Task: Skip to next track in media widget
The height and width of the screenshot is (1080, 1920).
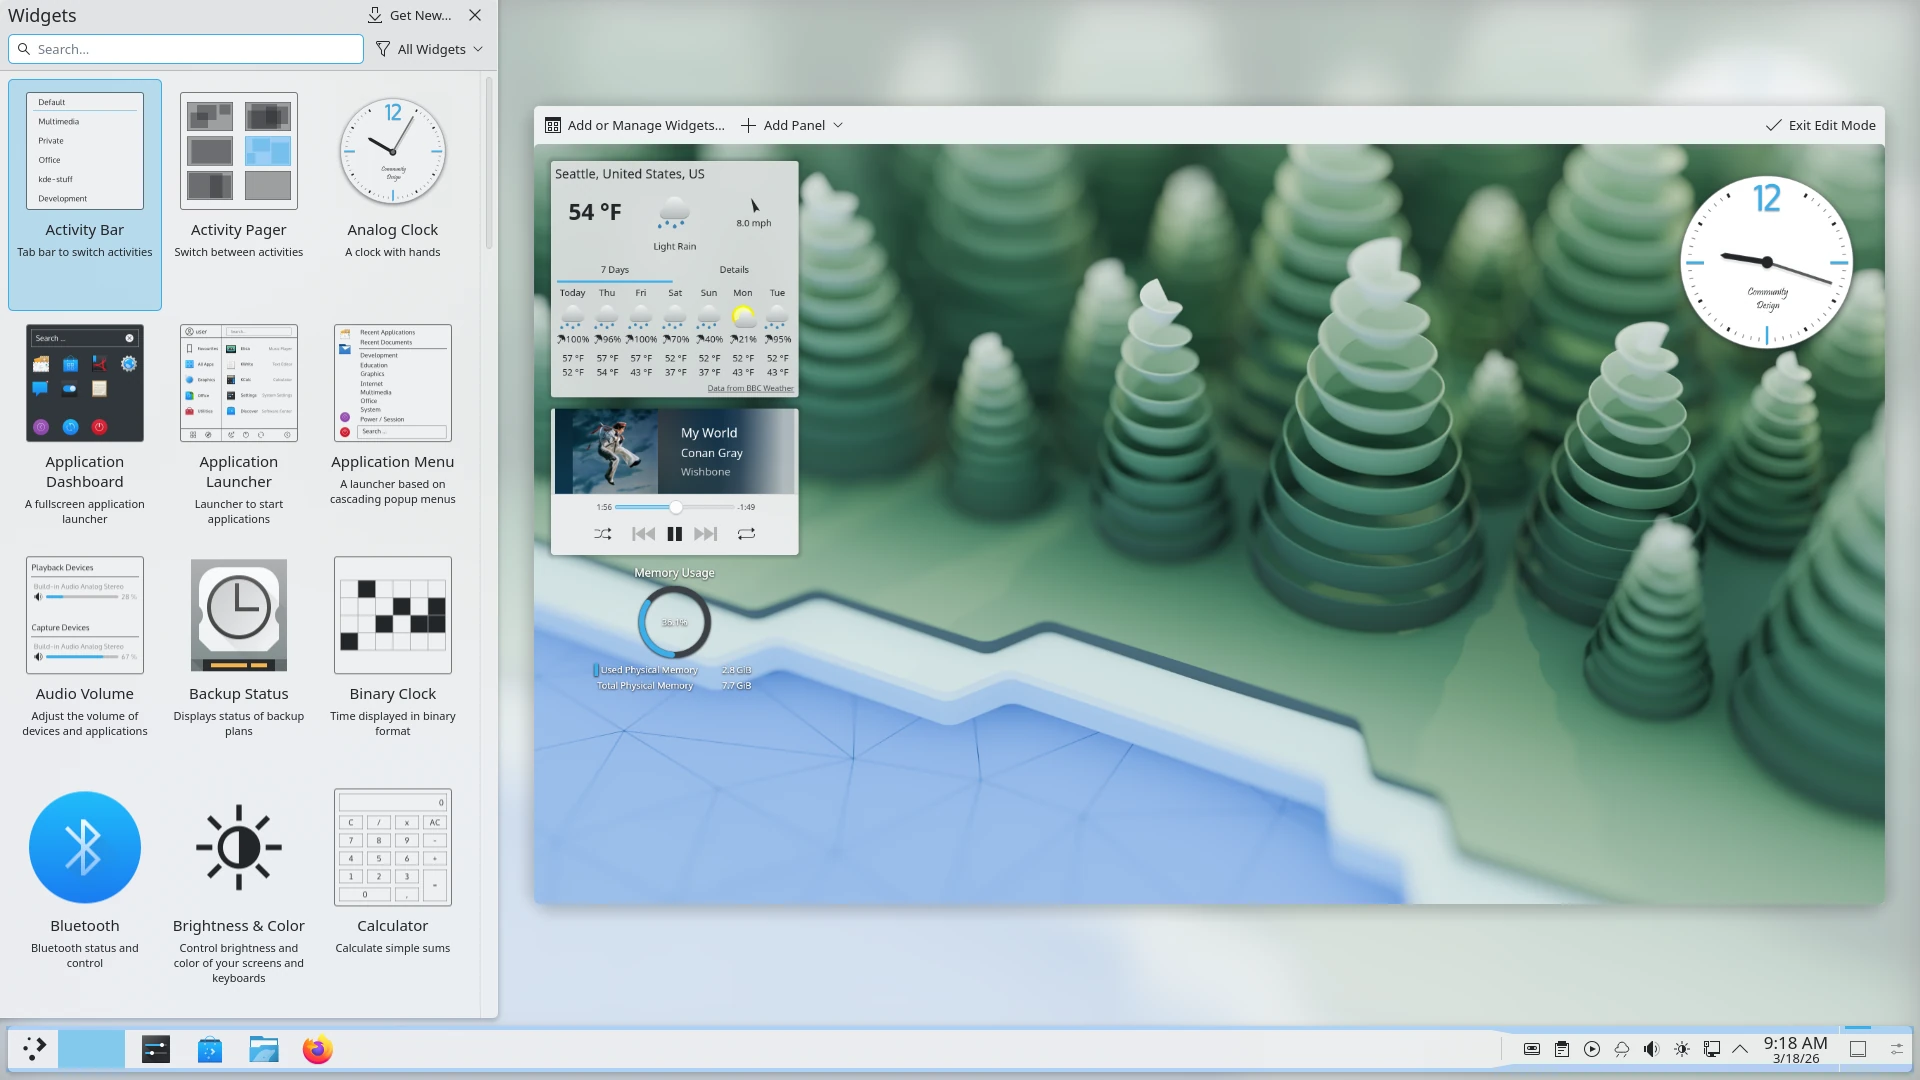Action: tap(706, 534)
